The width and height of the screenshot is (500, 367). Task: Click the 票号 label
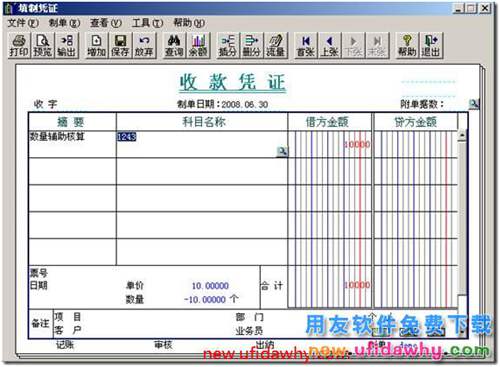39,273
